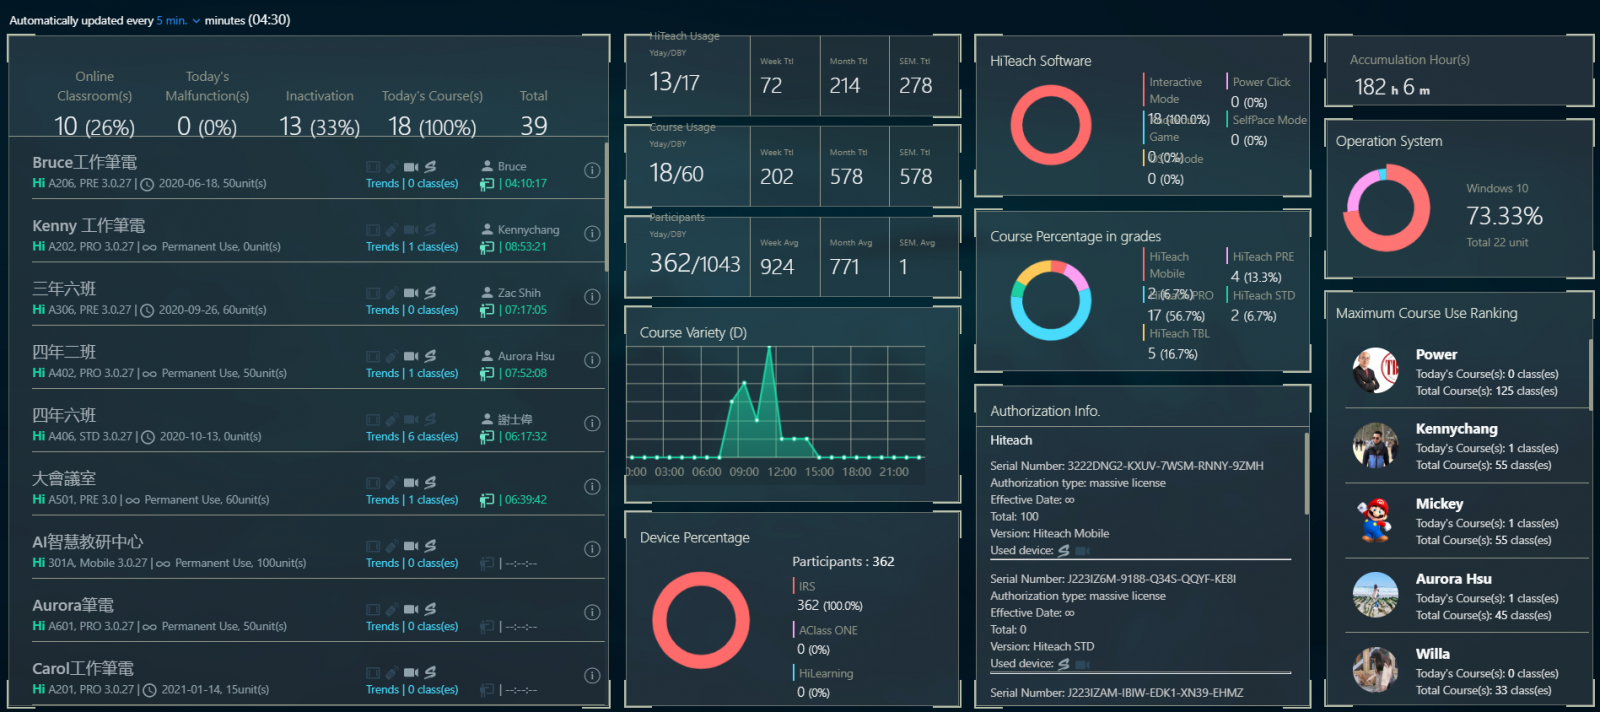The height and width of the screenshot is (712, 1600).
Task: Click the S-shaped icon in Aurora筆電 row
Action: click(430, 609)
